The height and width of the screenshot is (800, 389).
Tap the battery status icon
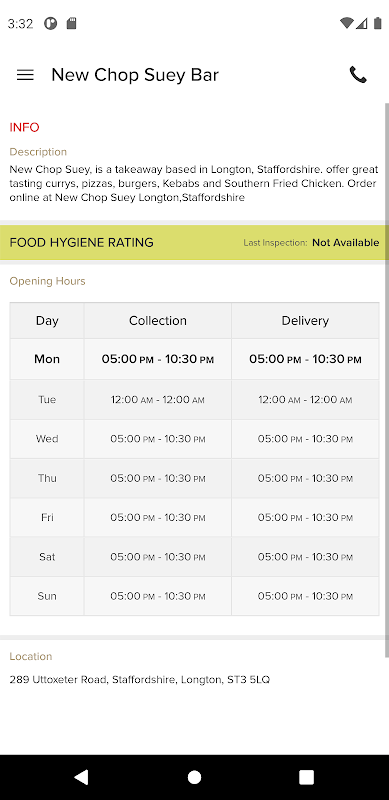pyautogui.click(x=378, y=23)
